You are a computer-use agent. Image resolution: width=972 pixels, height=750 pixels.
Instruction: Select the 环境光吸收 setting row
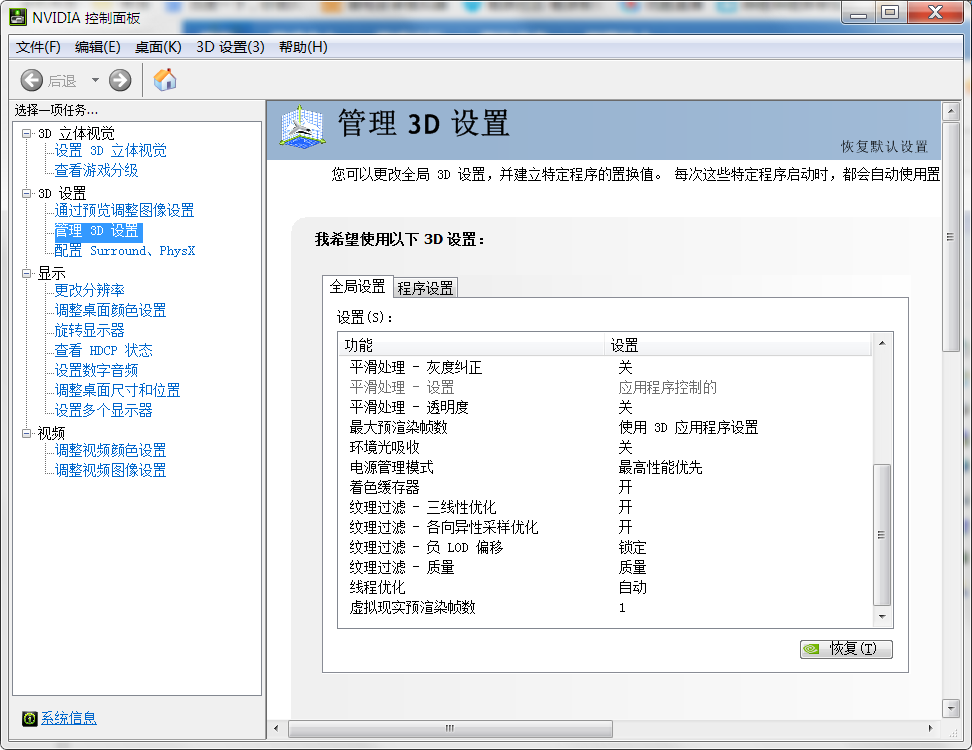(x=384, y=447)
